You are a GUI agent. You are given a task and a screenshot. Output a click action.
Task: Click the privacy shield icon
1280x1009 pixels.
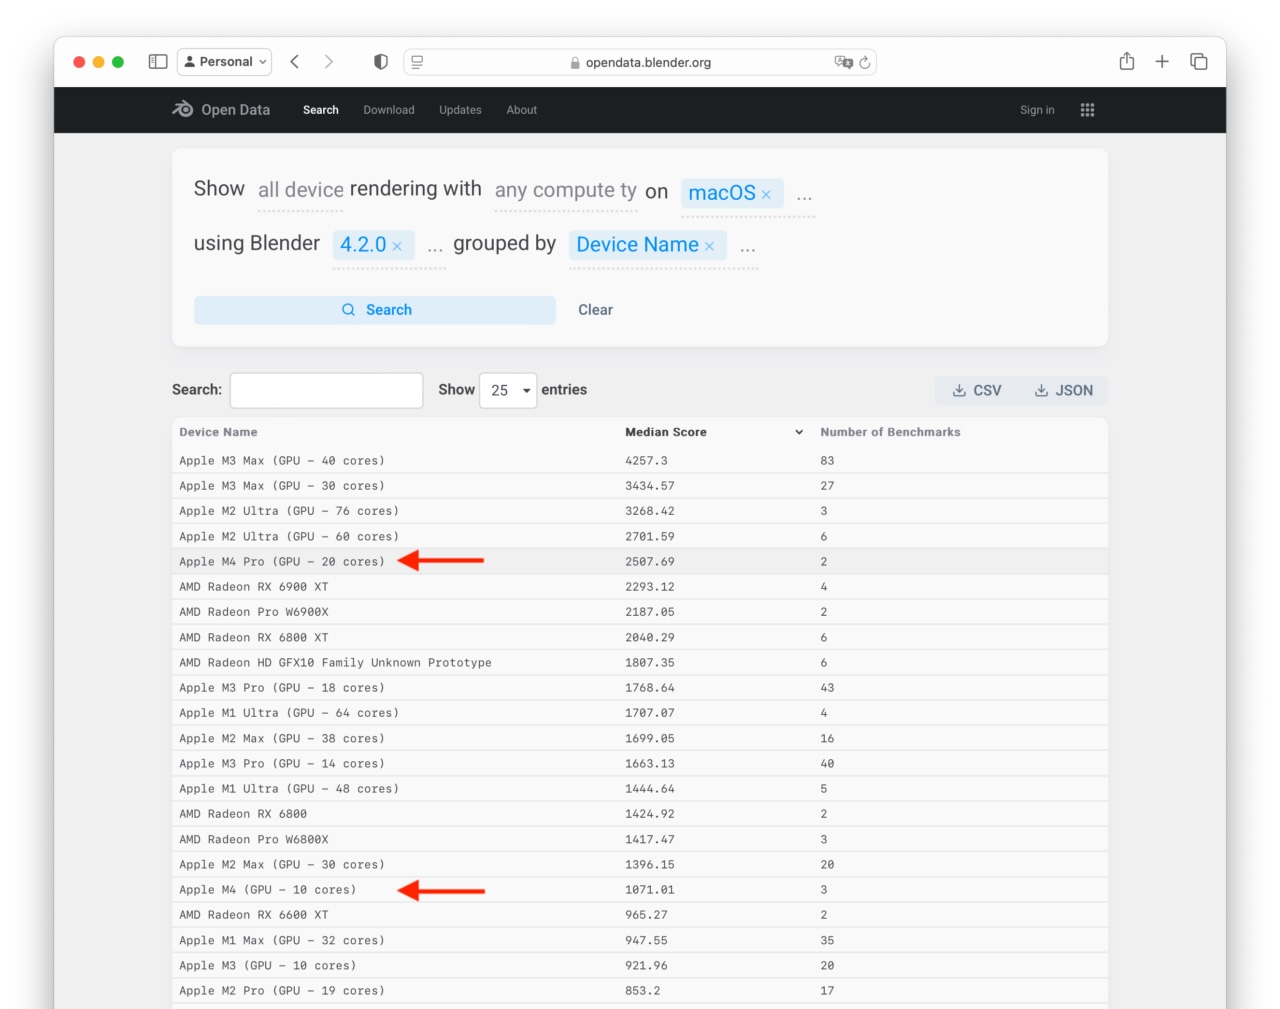tap(381, 62)
